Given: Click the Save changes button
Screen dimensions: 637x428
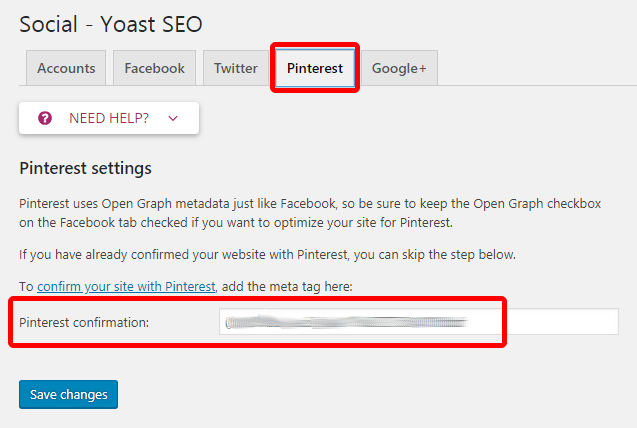Looking at the screenshot, I should pyautogui.click(x=68, y=394).
